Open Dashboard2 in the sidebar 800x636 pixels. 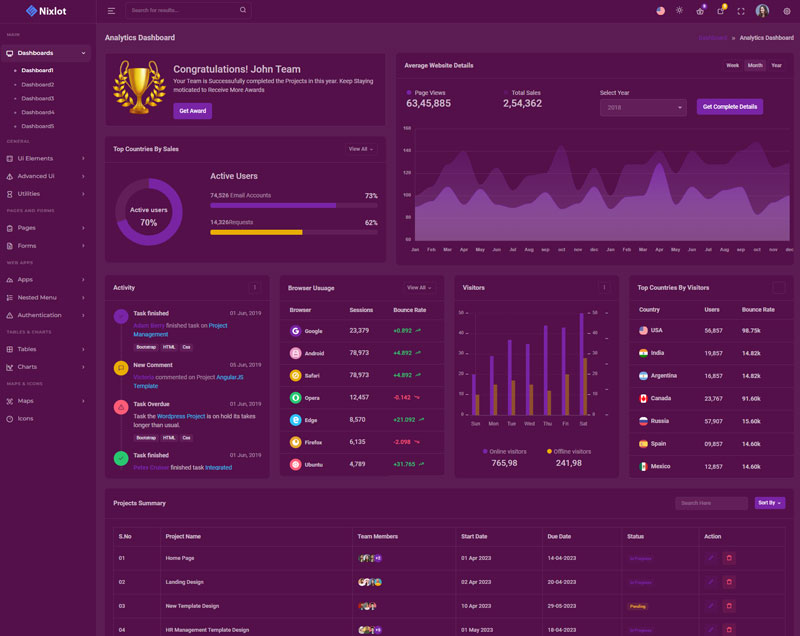point(38,84)
